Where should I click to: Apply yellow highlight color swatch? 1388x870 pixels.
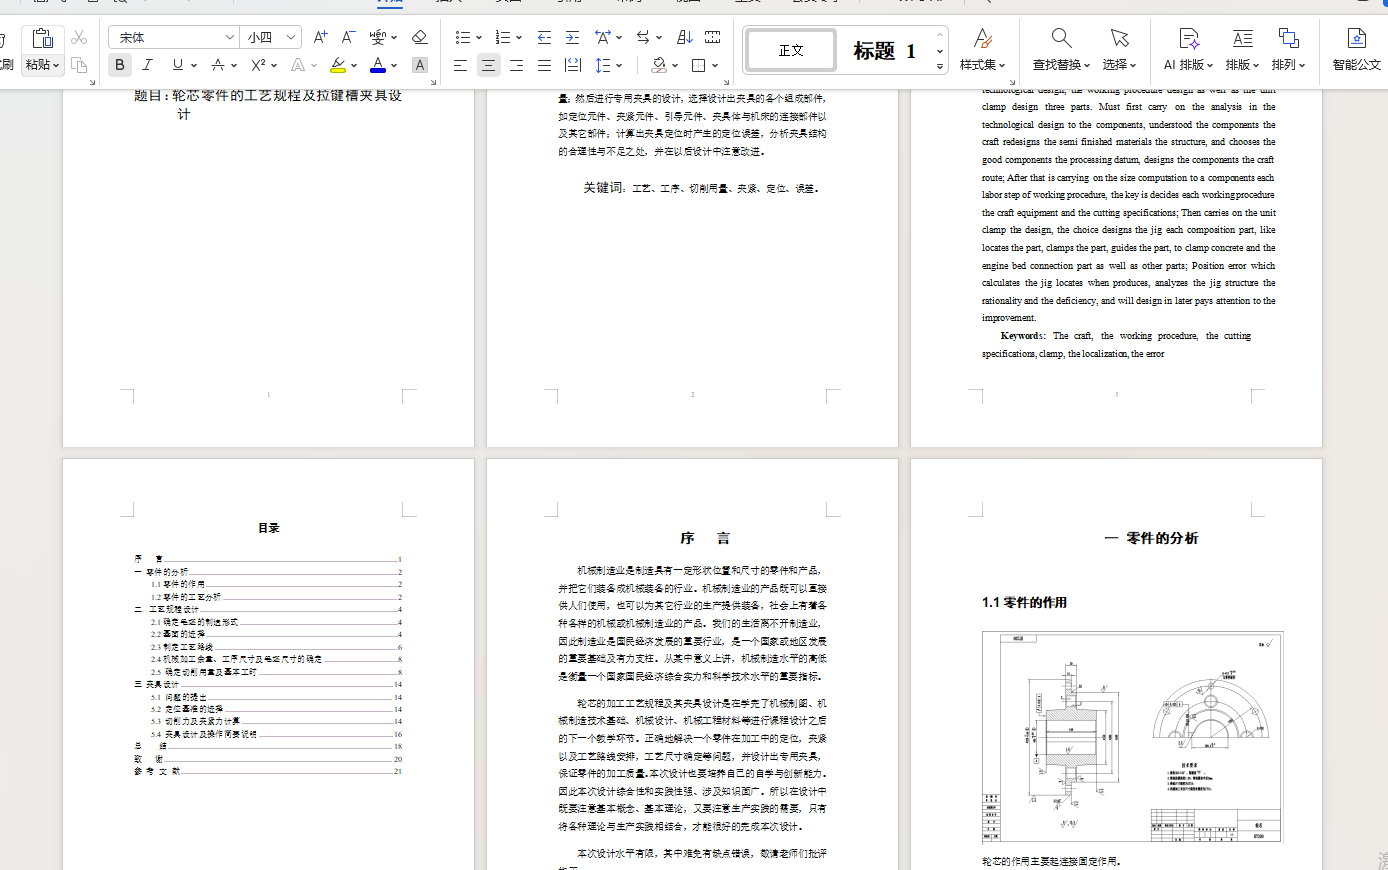pyautogui.click(x=338, y=65)
